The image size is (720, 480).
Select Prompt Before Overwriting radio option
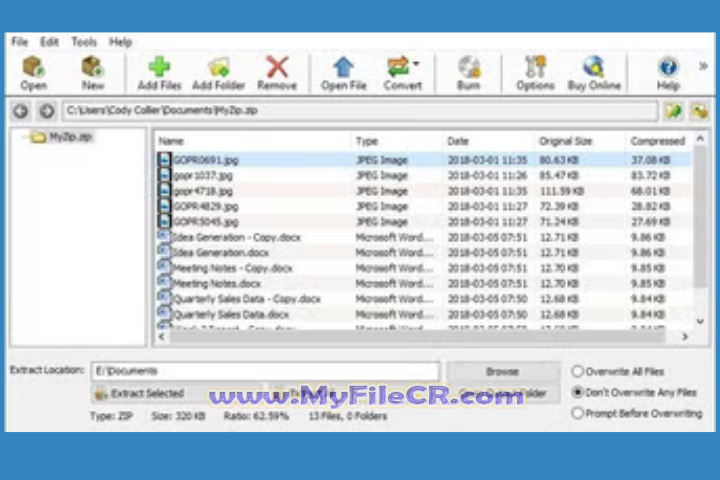(x=578, y=413)
